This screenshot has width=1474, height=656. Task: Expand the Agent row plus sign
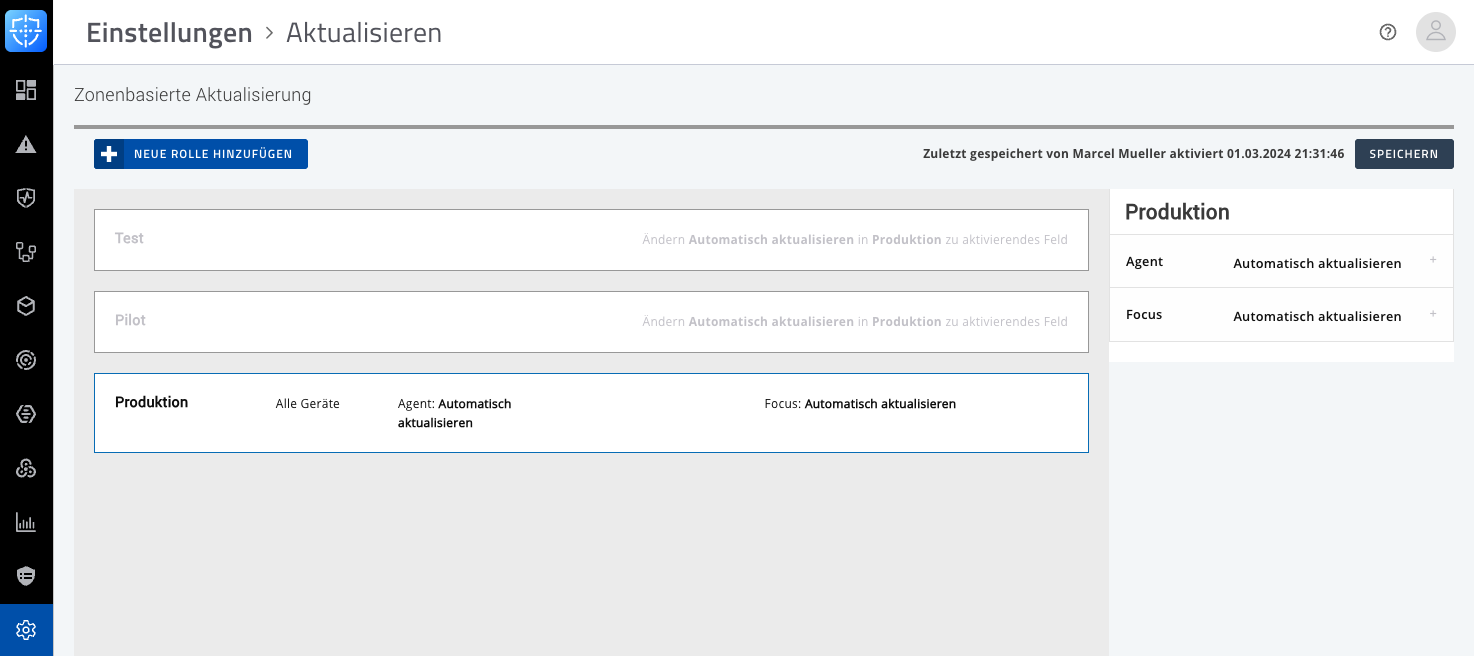coord(1432,261)
